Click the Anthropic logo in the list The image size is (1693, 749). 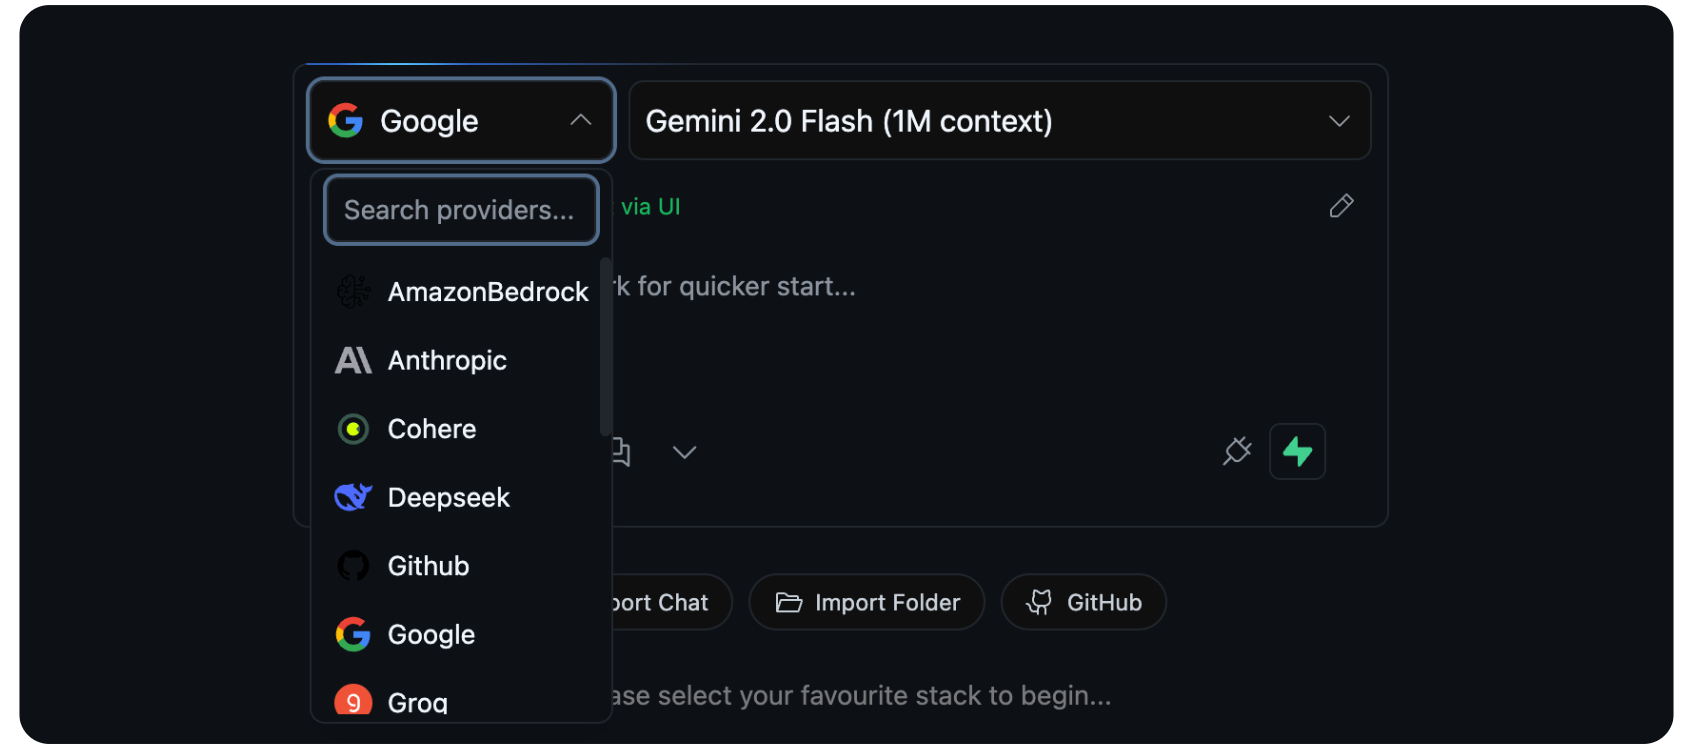click(352, 360)
